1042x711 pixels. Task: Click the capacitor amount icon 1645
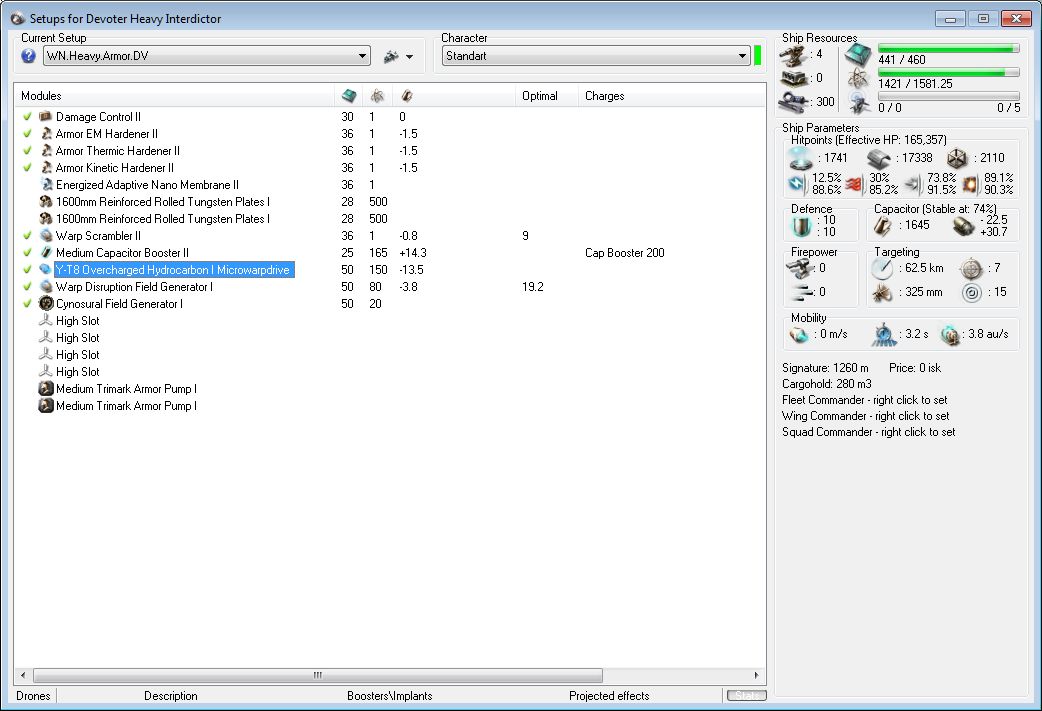883,226
